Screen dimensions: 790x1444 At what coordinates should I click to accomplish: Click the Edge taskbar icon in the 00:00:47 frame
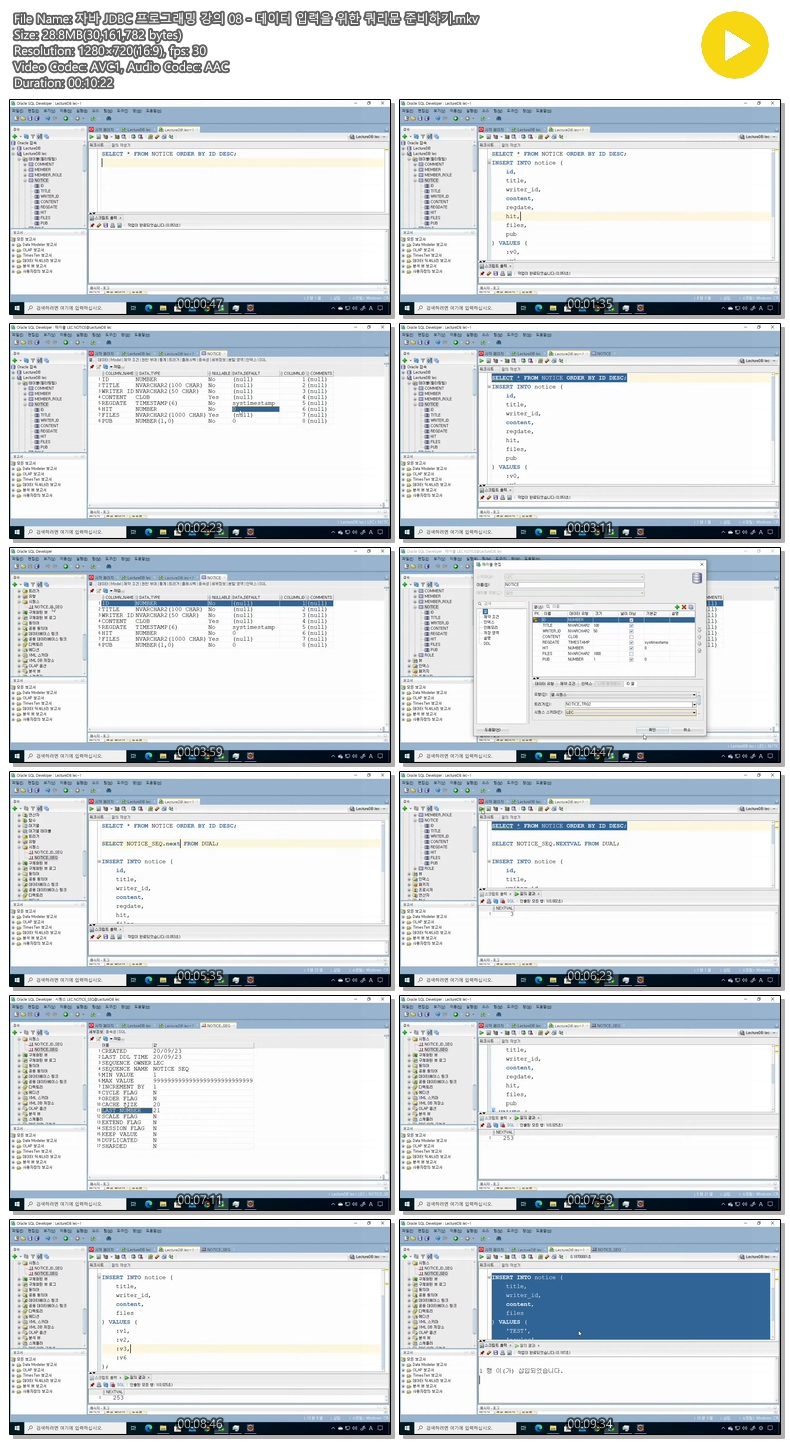(x=149, y=307)
